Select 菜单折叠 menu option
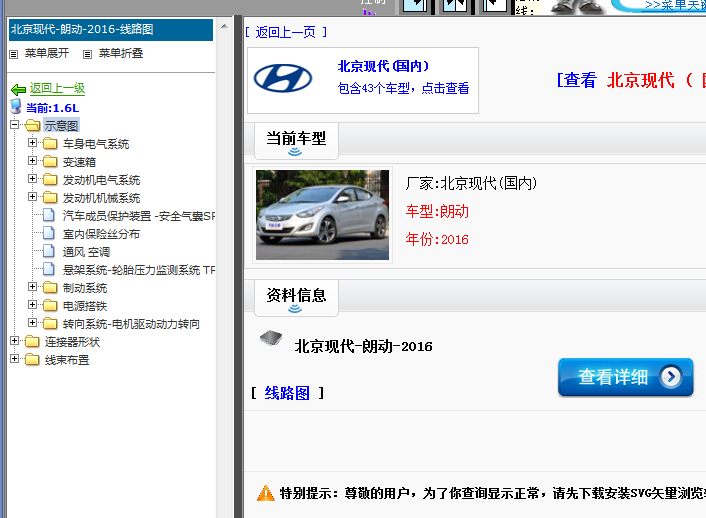The image size is (706, 518). click(121, 53)
